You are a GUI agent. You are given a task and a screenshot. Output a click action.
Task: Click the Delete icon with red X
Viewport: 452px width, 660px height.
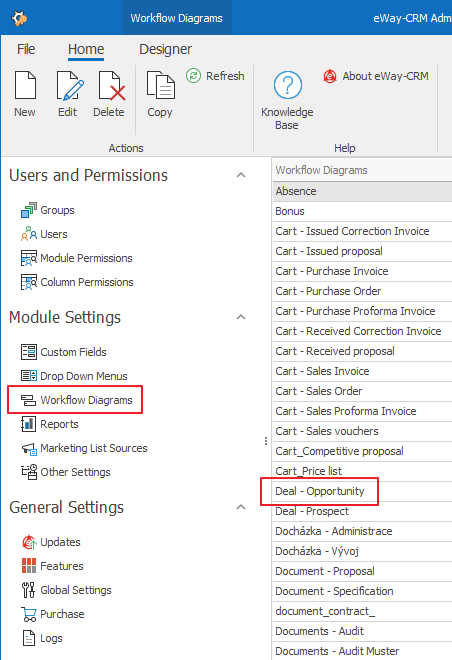[x=111, y=85]
